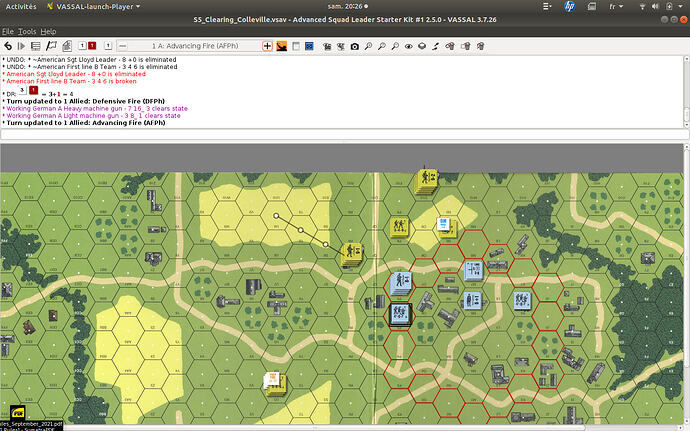Click the chat log vertical scrollbar
Image resolution: width=690 pixels, height=431 pixels.
pyautogui.click(x=686, y=92)
